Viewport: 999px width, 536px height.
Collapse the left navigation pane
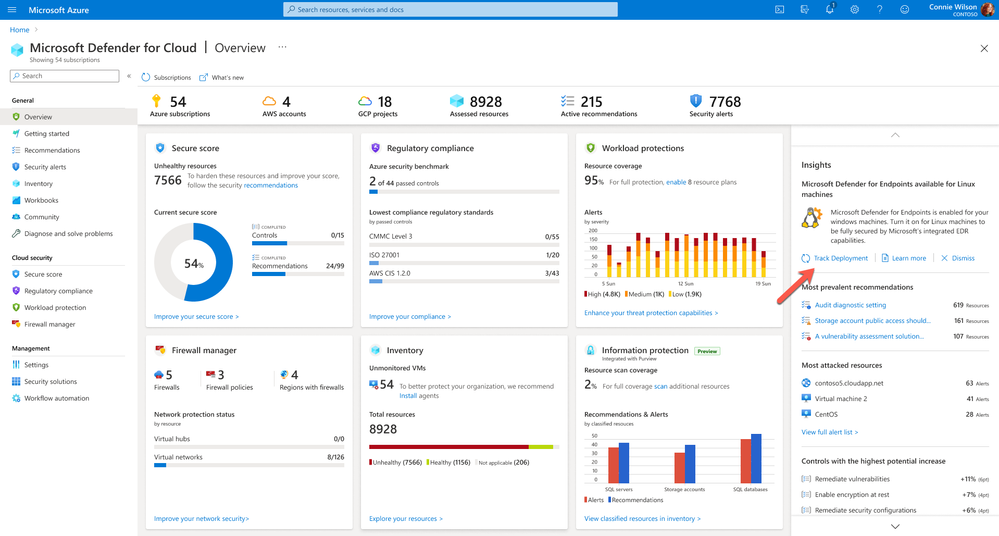coord(129,76)
